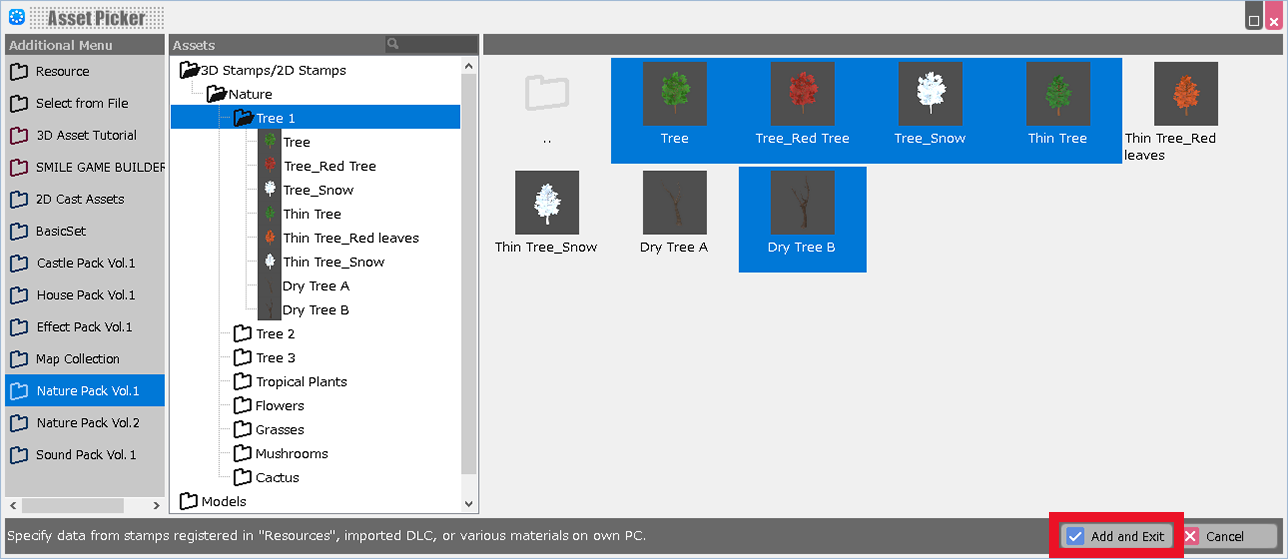Viewport: 1288px width, 560px height.
Task: Expand the Models folder
Action: [222, 501]
